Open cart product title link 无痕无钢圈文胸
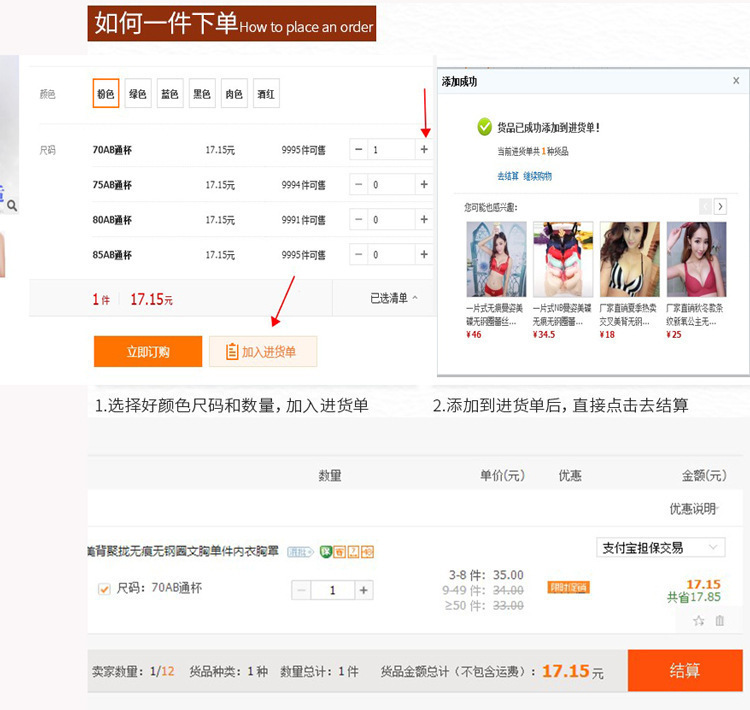This screenshot has height=710, width=750. click(x=183, y=551)
